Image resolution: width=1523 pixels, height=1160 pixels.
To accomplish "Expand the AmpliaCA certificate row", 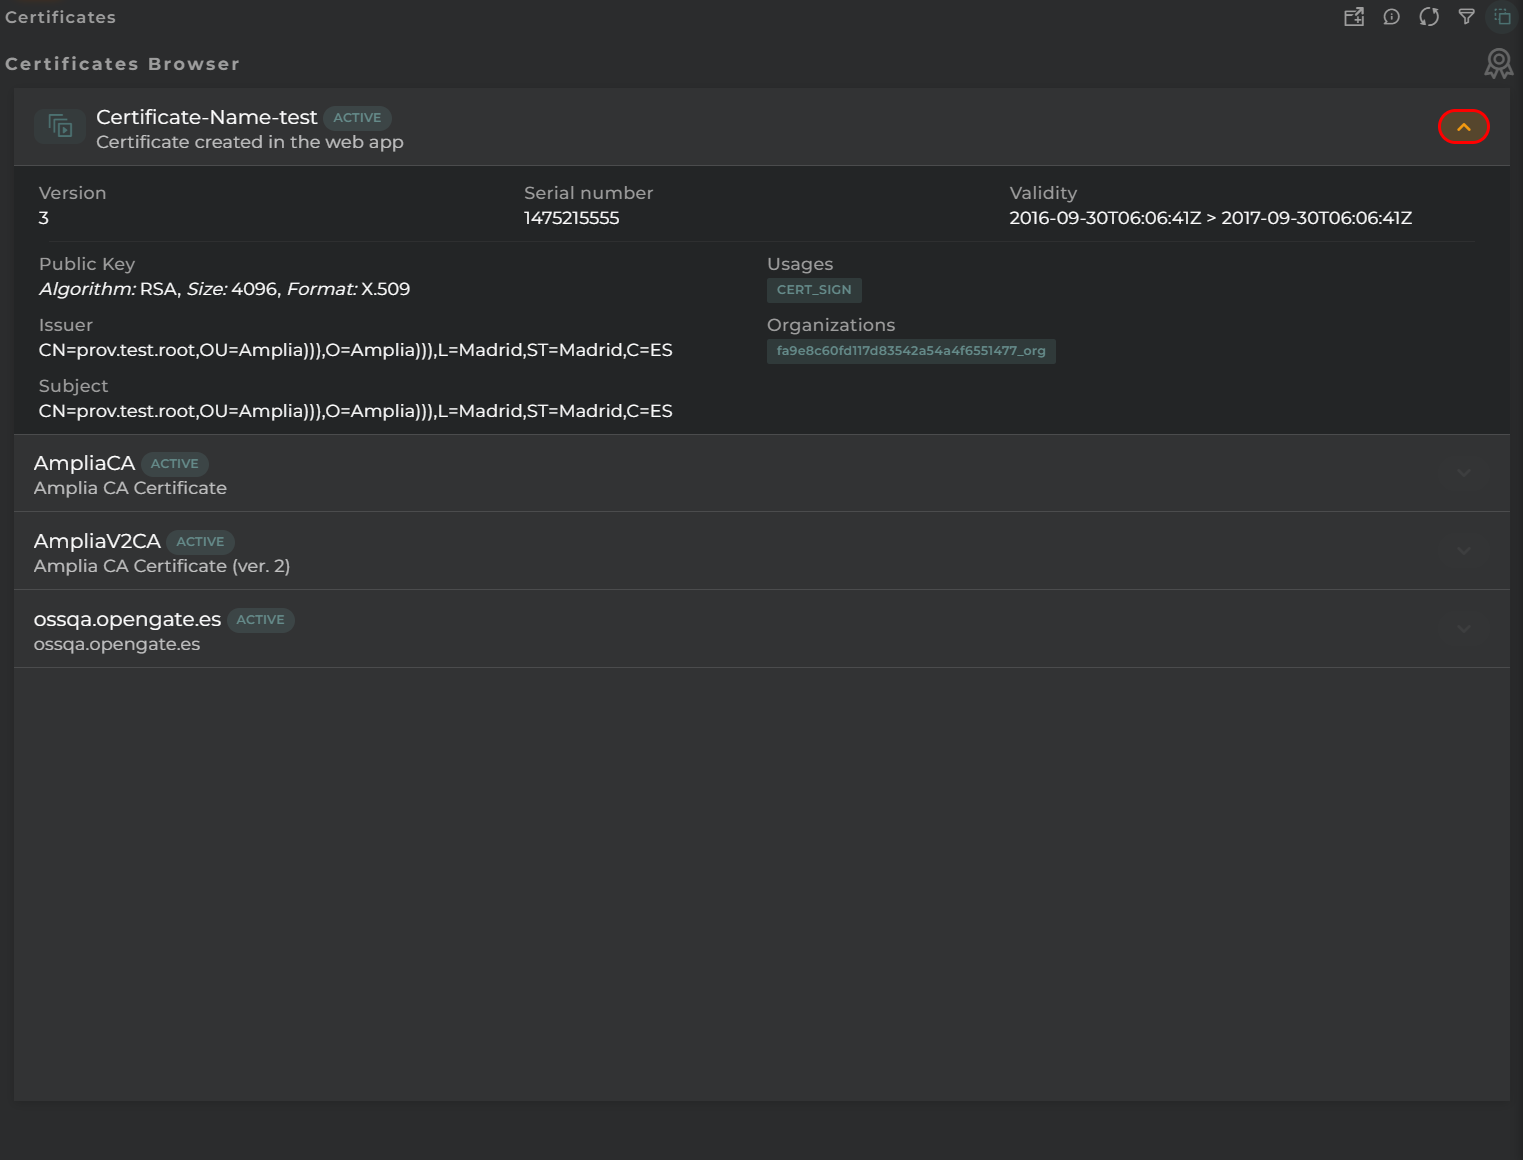I will click(1464, 473).
